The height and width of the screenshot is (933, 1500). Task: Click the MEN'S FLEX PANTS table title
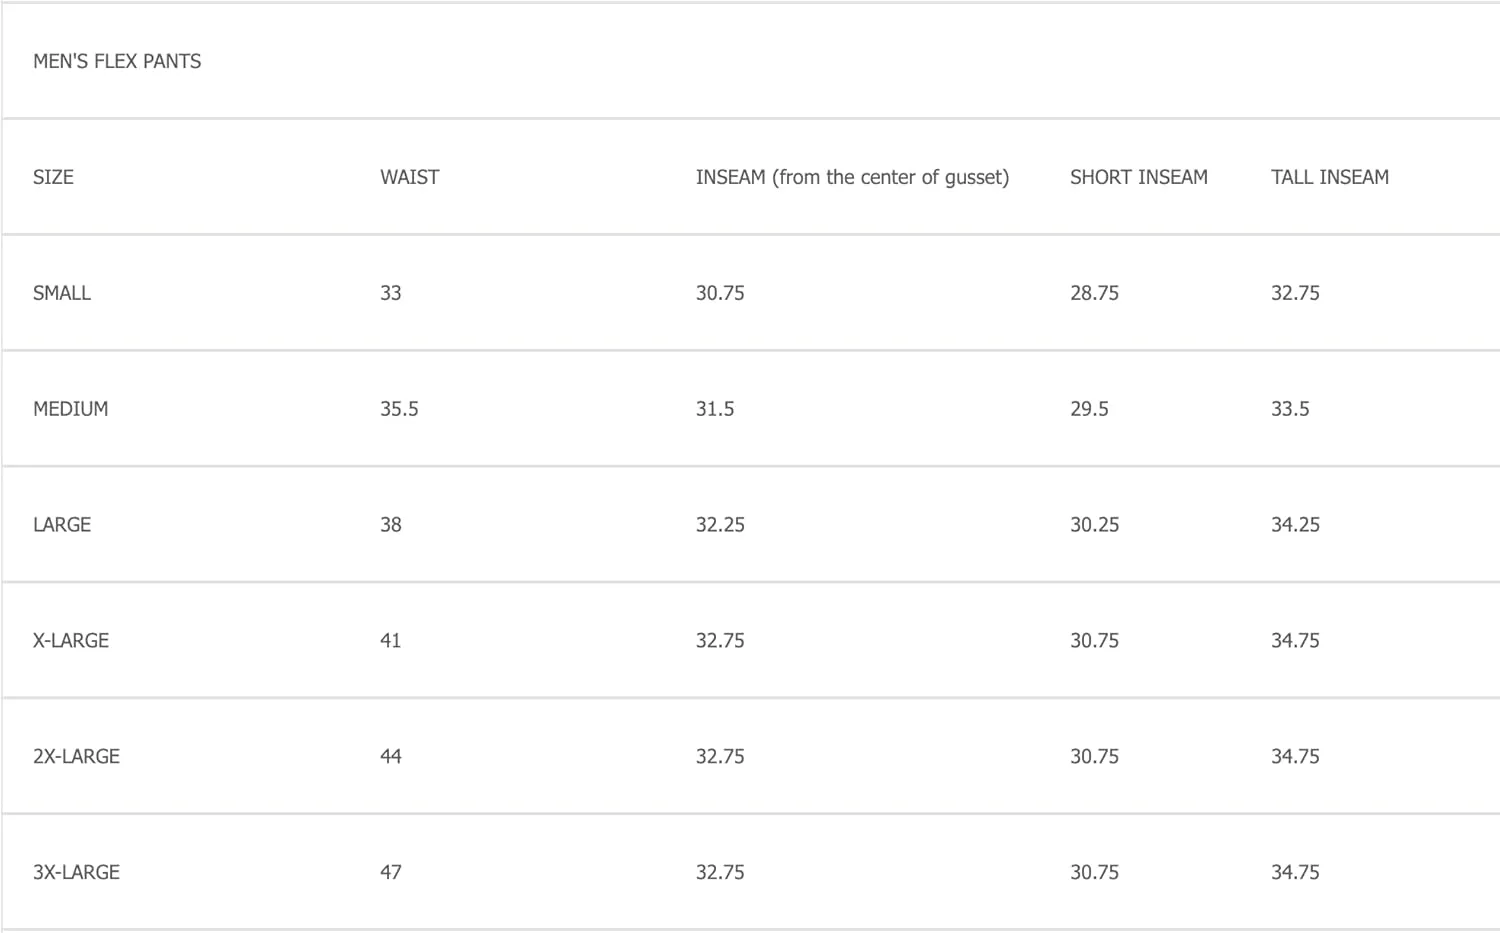pyautogui.click(x=117, y=61)
